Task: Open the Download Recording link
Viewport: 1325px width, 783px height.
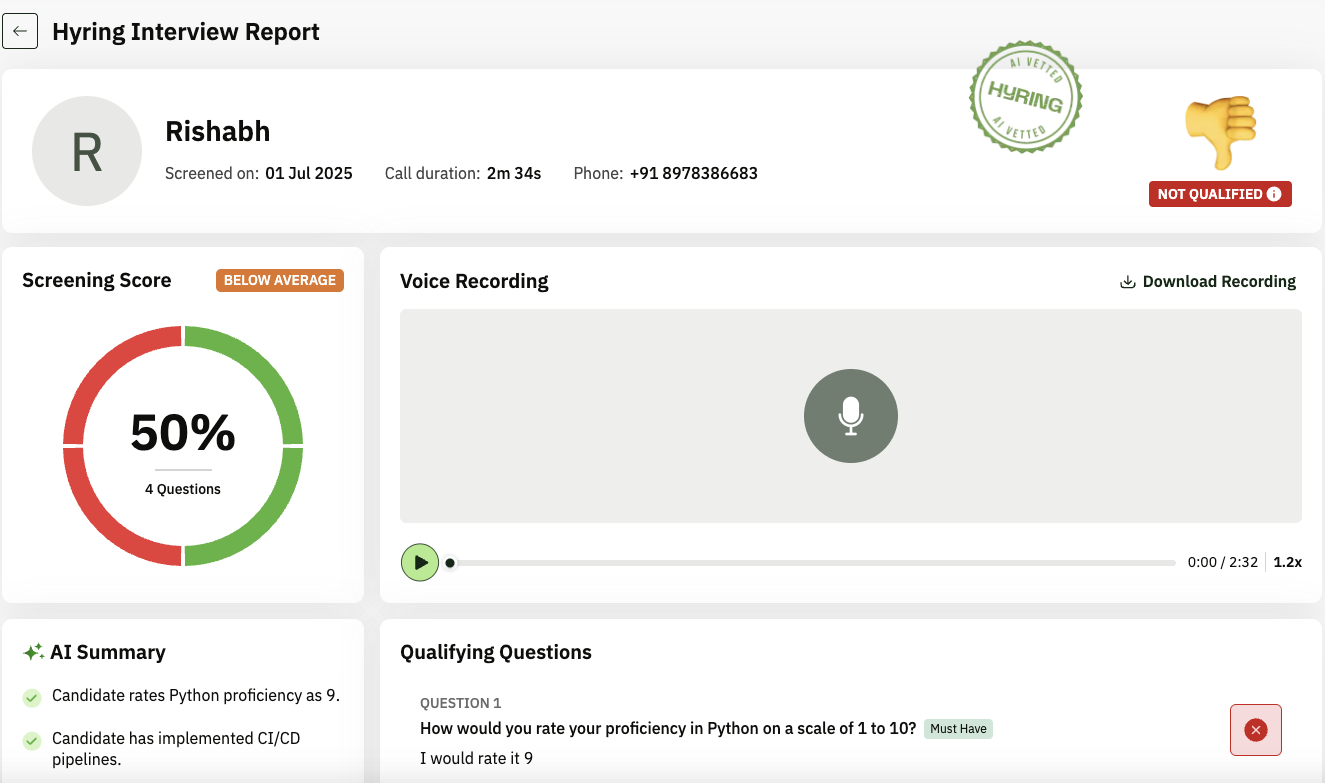Action: pos(1218,282)
